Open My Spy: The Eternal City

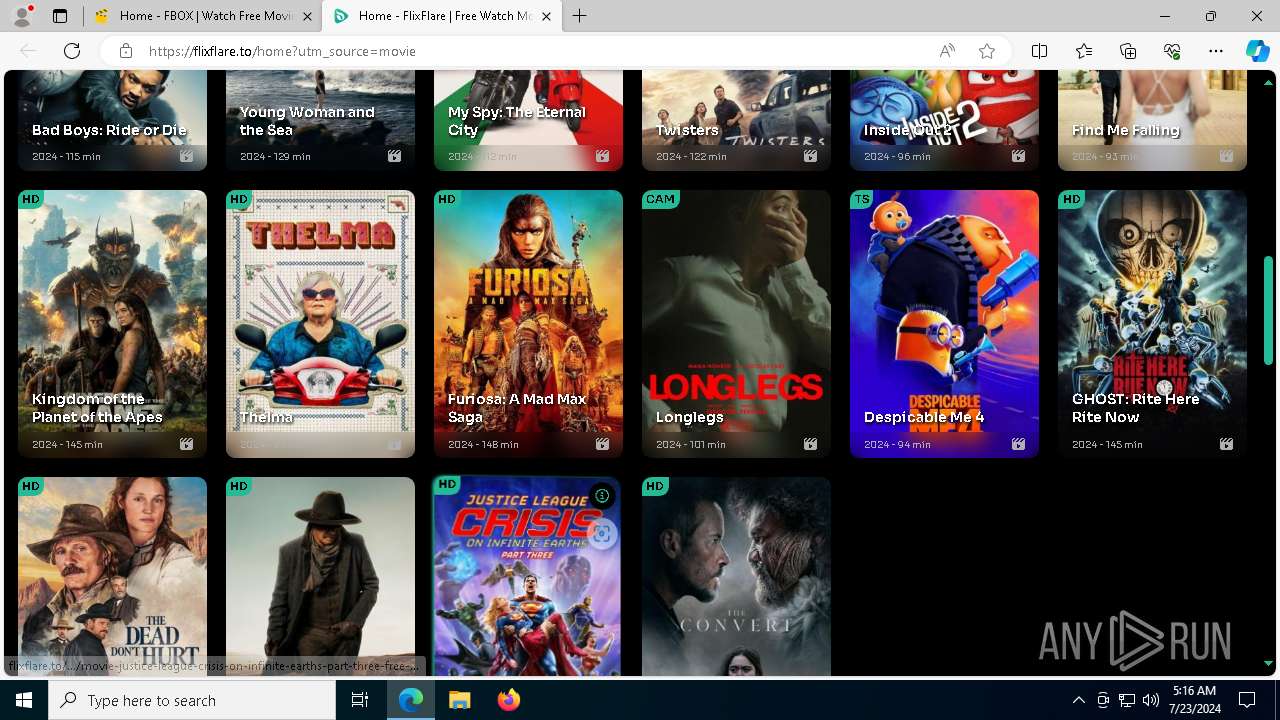click(x=517, y=121)
